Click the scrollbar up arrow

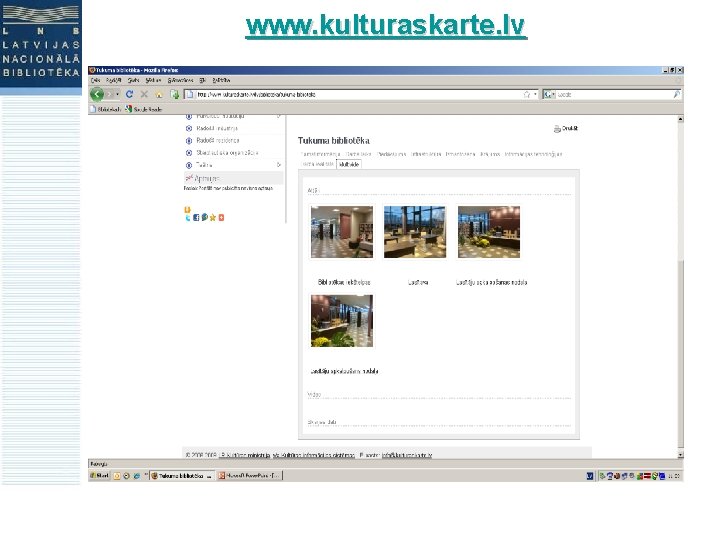(x=680, y=119)
